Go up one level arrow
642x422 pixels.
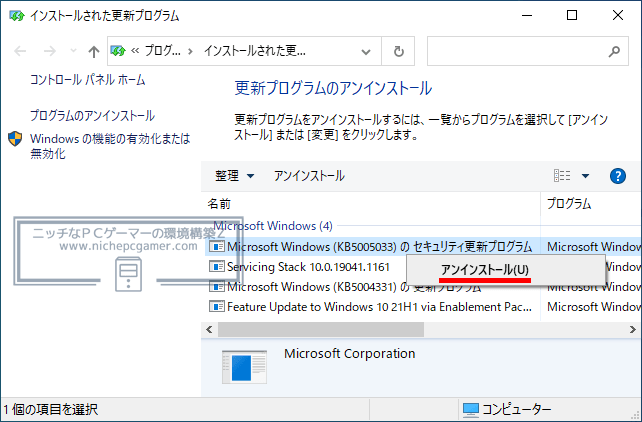pos(94,51)
